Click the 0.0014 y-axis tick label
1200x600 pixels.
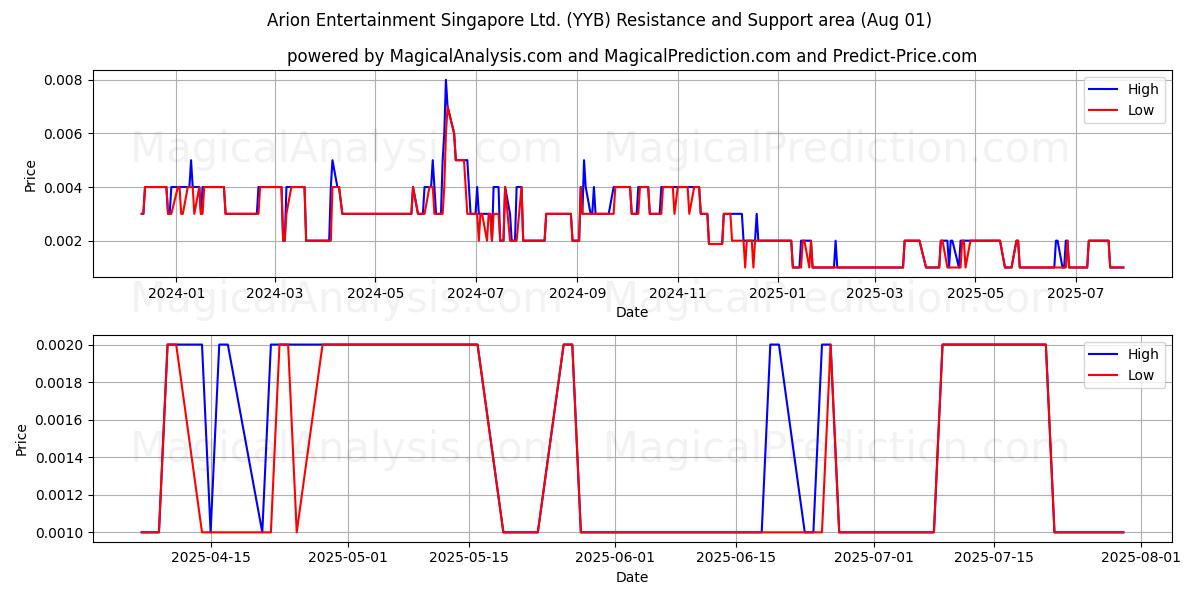(61, 458)
